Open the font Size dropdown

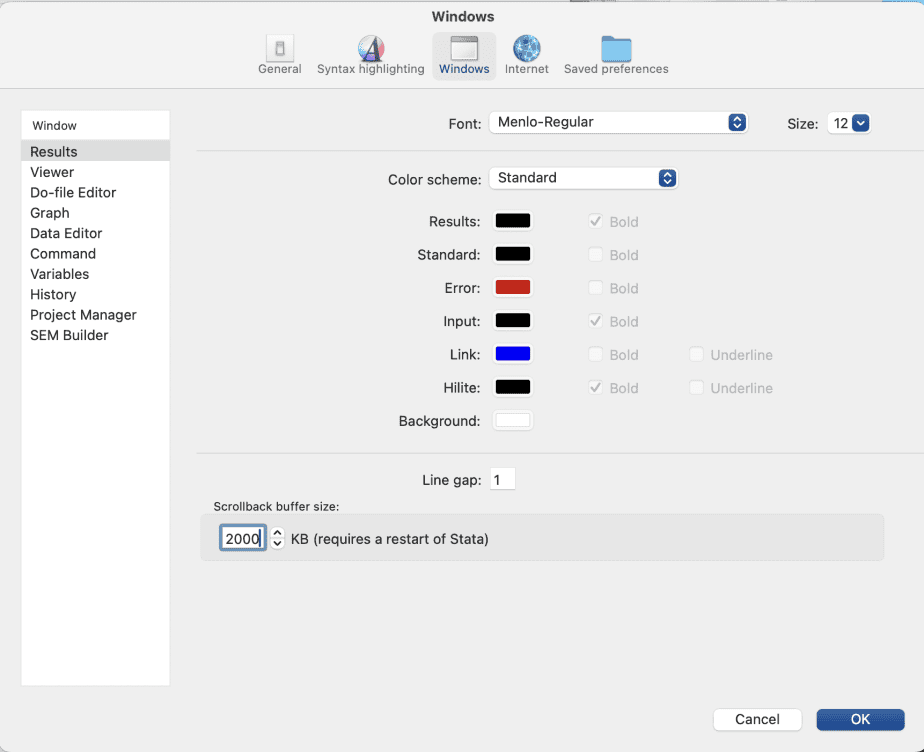pyautogui.click(x=849, y=124)
